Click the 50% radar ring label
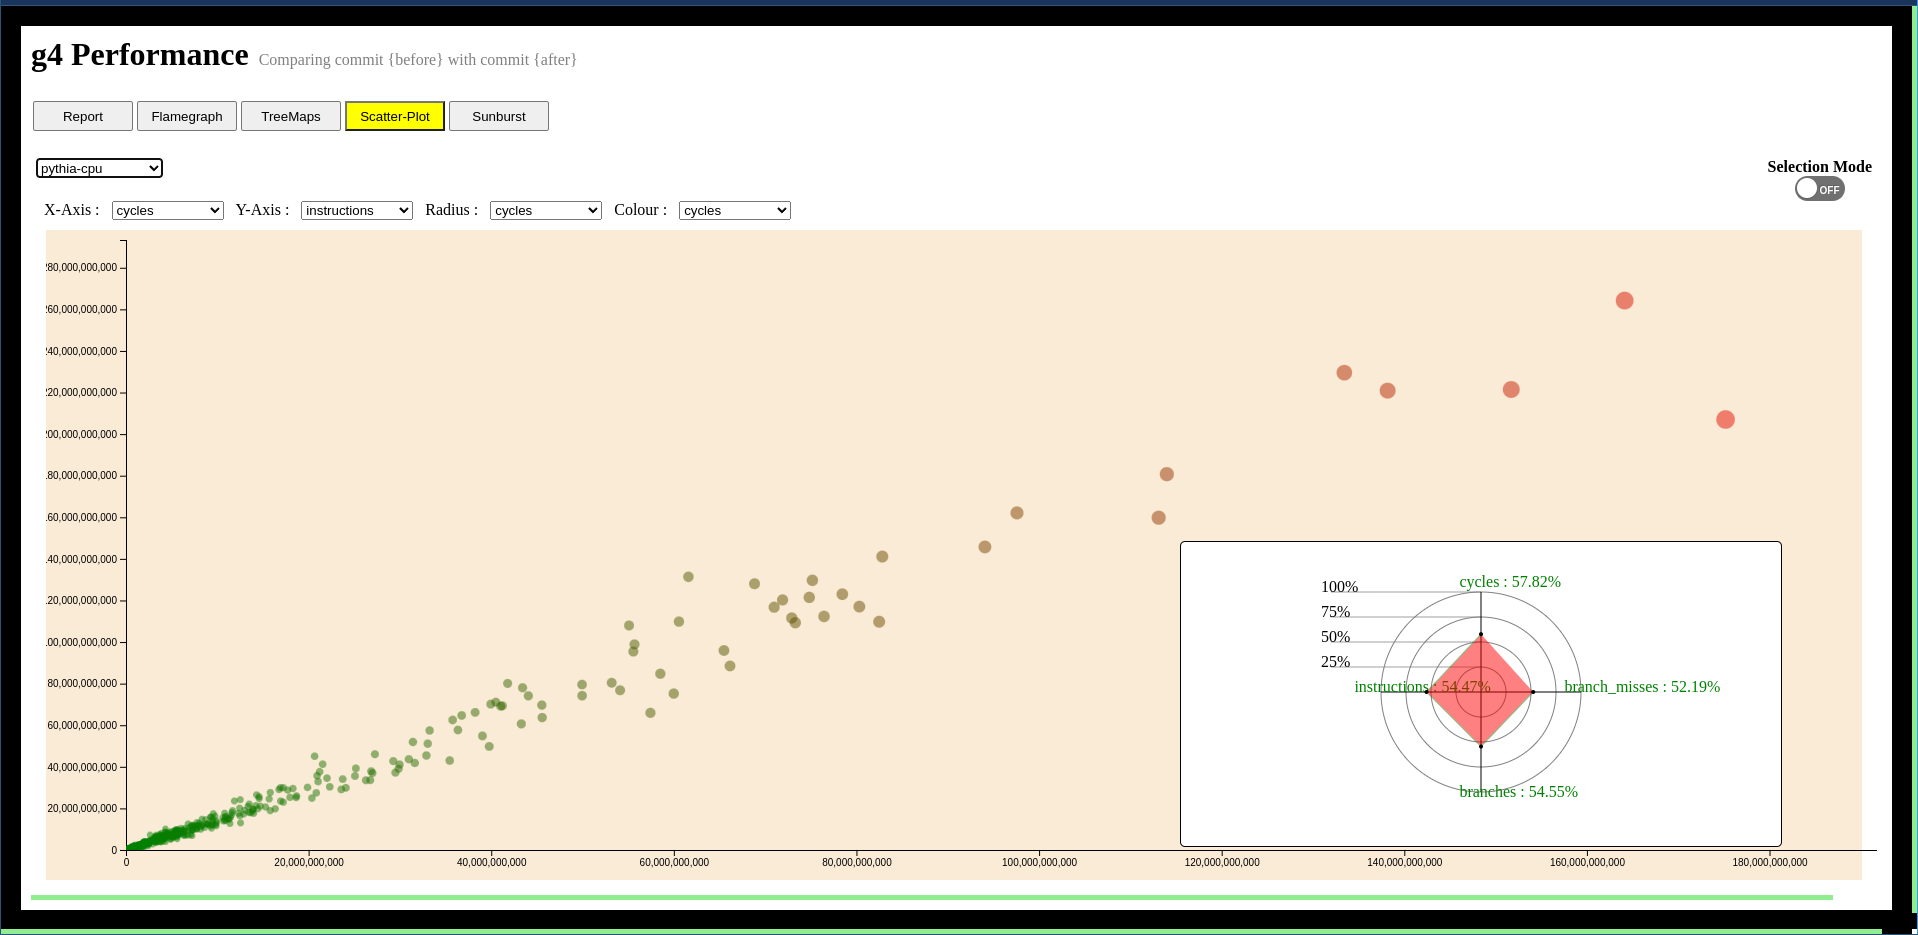Screen dimensions: 1918x935 point(1335,637)
